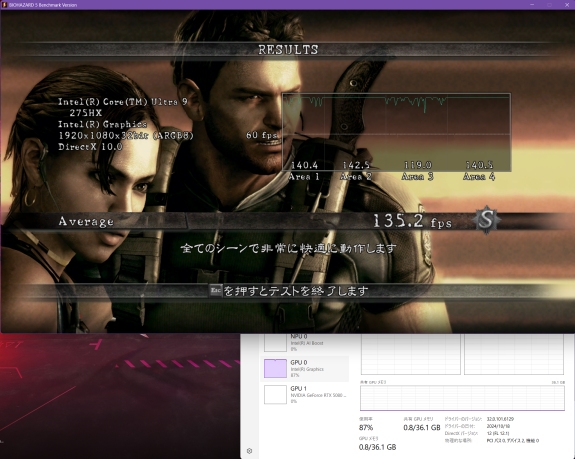Click the BIOHAZARD 5 Benchmark title bar icon
The height and width of the screenshot is (459, 575).
coord(4,5)
